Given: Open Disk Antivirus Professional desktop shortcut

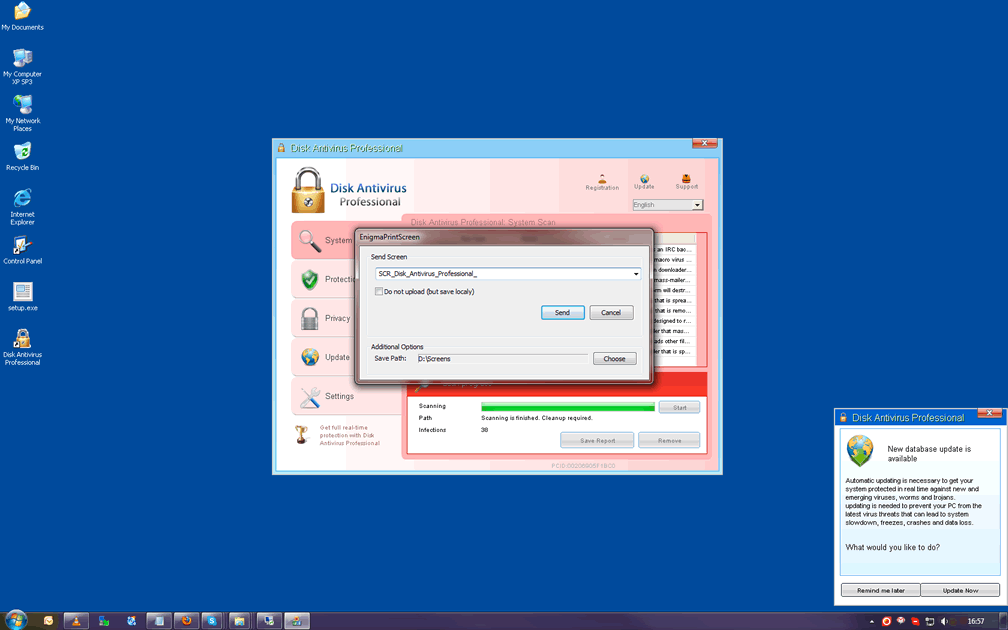Looking at the screenshot, I should coord(22,341).
